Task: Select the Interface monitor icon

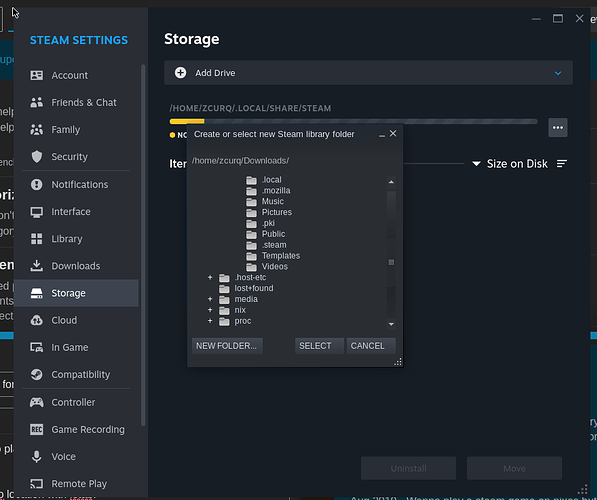Action: (x=37, y=212)
